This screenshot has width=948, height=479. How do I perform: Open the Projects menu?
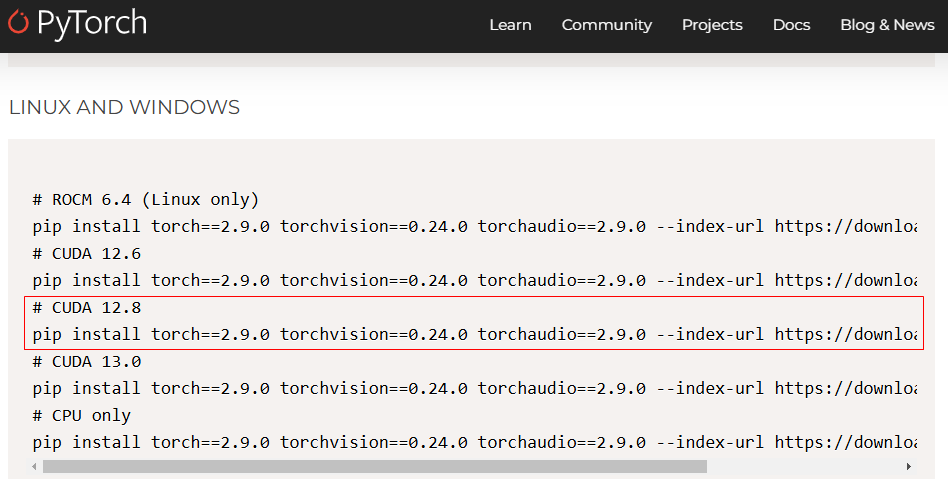(712, 25)
